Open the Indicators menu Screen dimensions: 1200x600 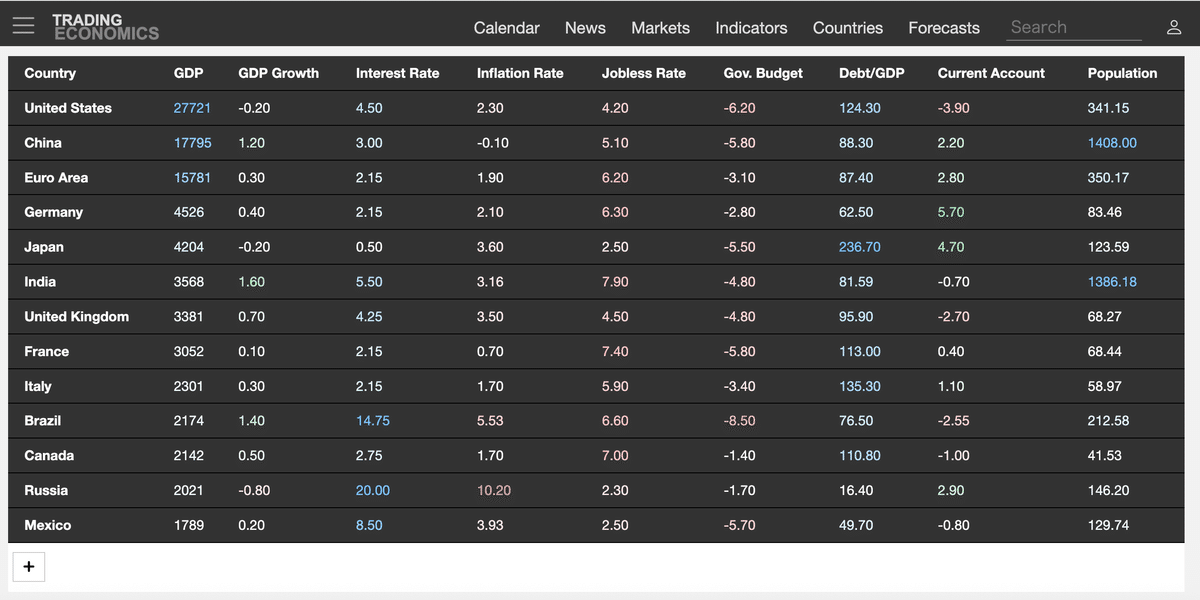(x=751, y=28)
